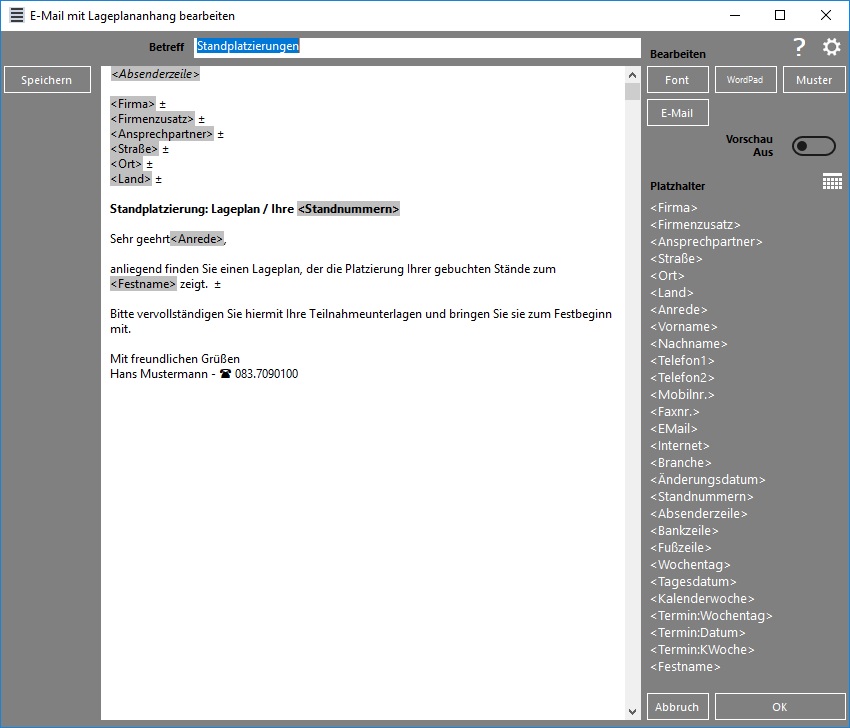850x728 pixels.
Task: Cancel with the Abbruch button
Action: [677, 706]
